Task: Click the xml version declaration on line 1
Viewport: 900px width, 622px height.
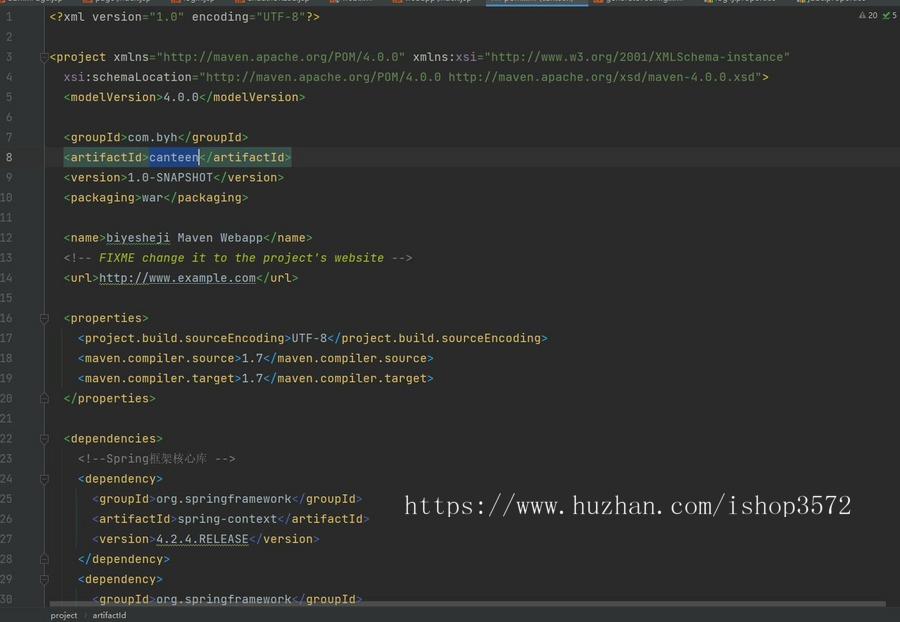Action: (184, 17)
